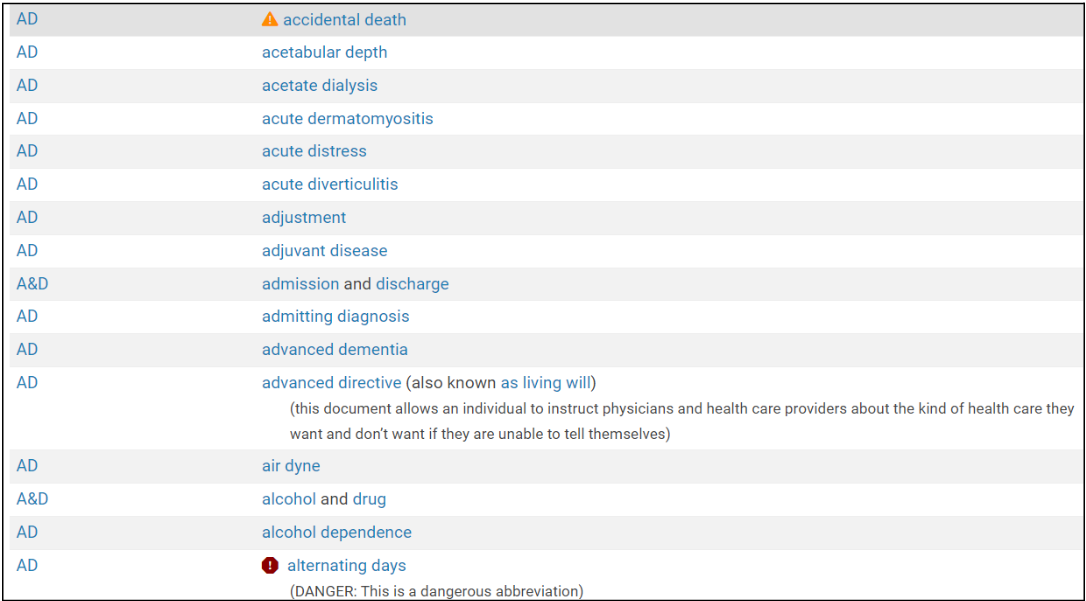The image size is (1086, 601).
Task: Click the 'as living will' link
Action: [x=546, y=382]
